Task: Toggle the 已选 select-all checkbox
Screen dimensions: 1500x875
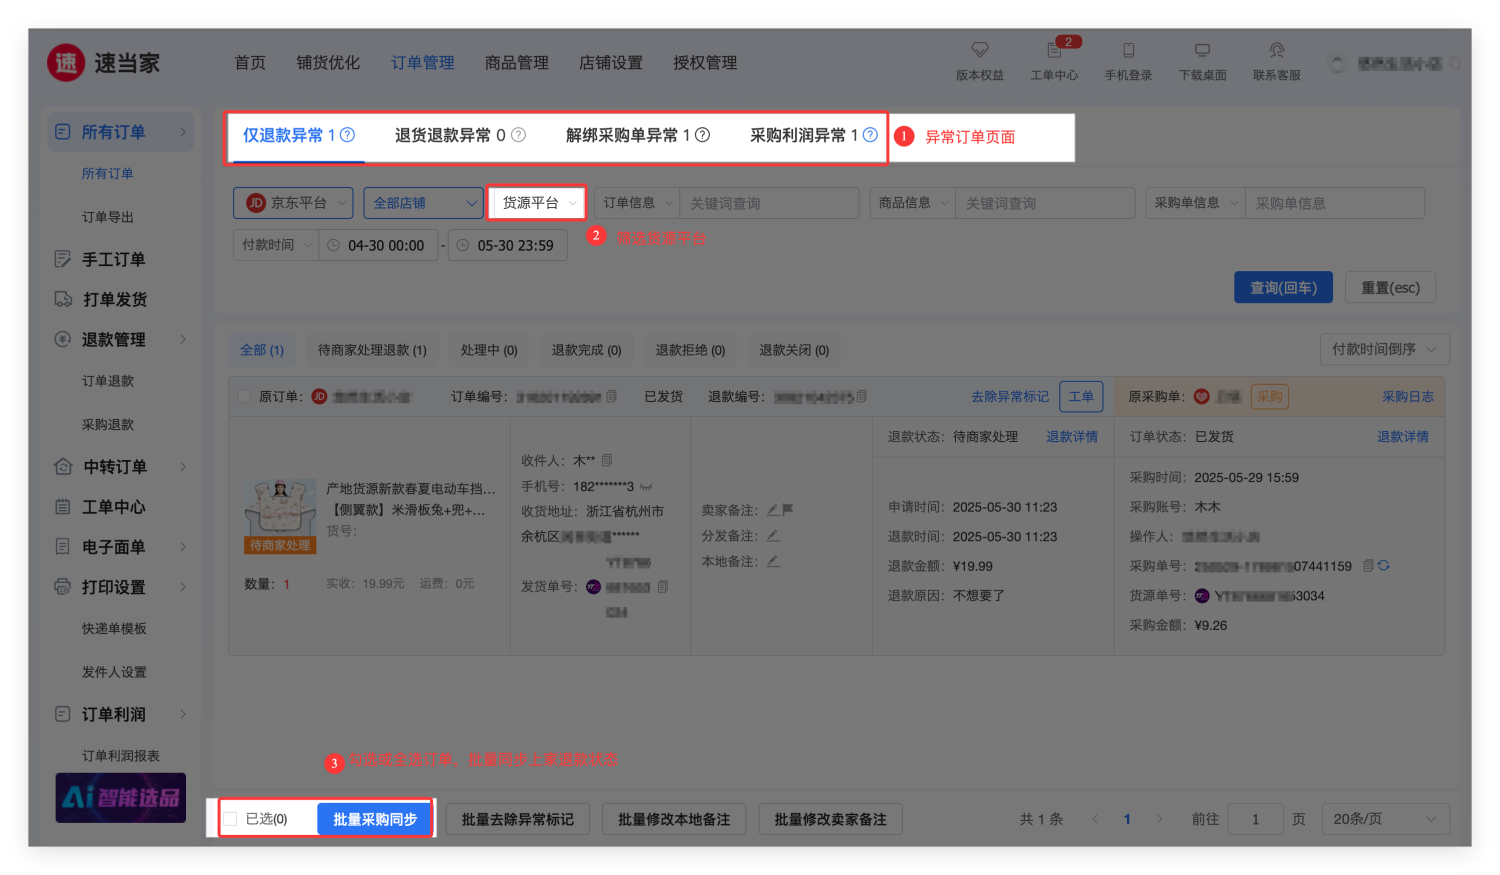Action: click(x=231, y=819)
